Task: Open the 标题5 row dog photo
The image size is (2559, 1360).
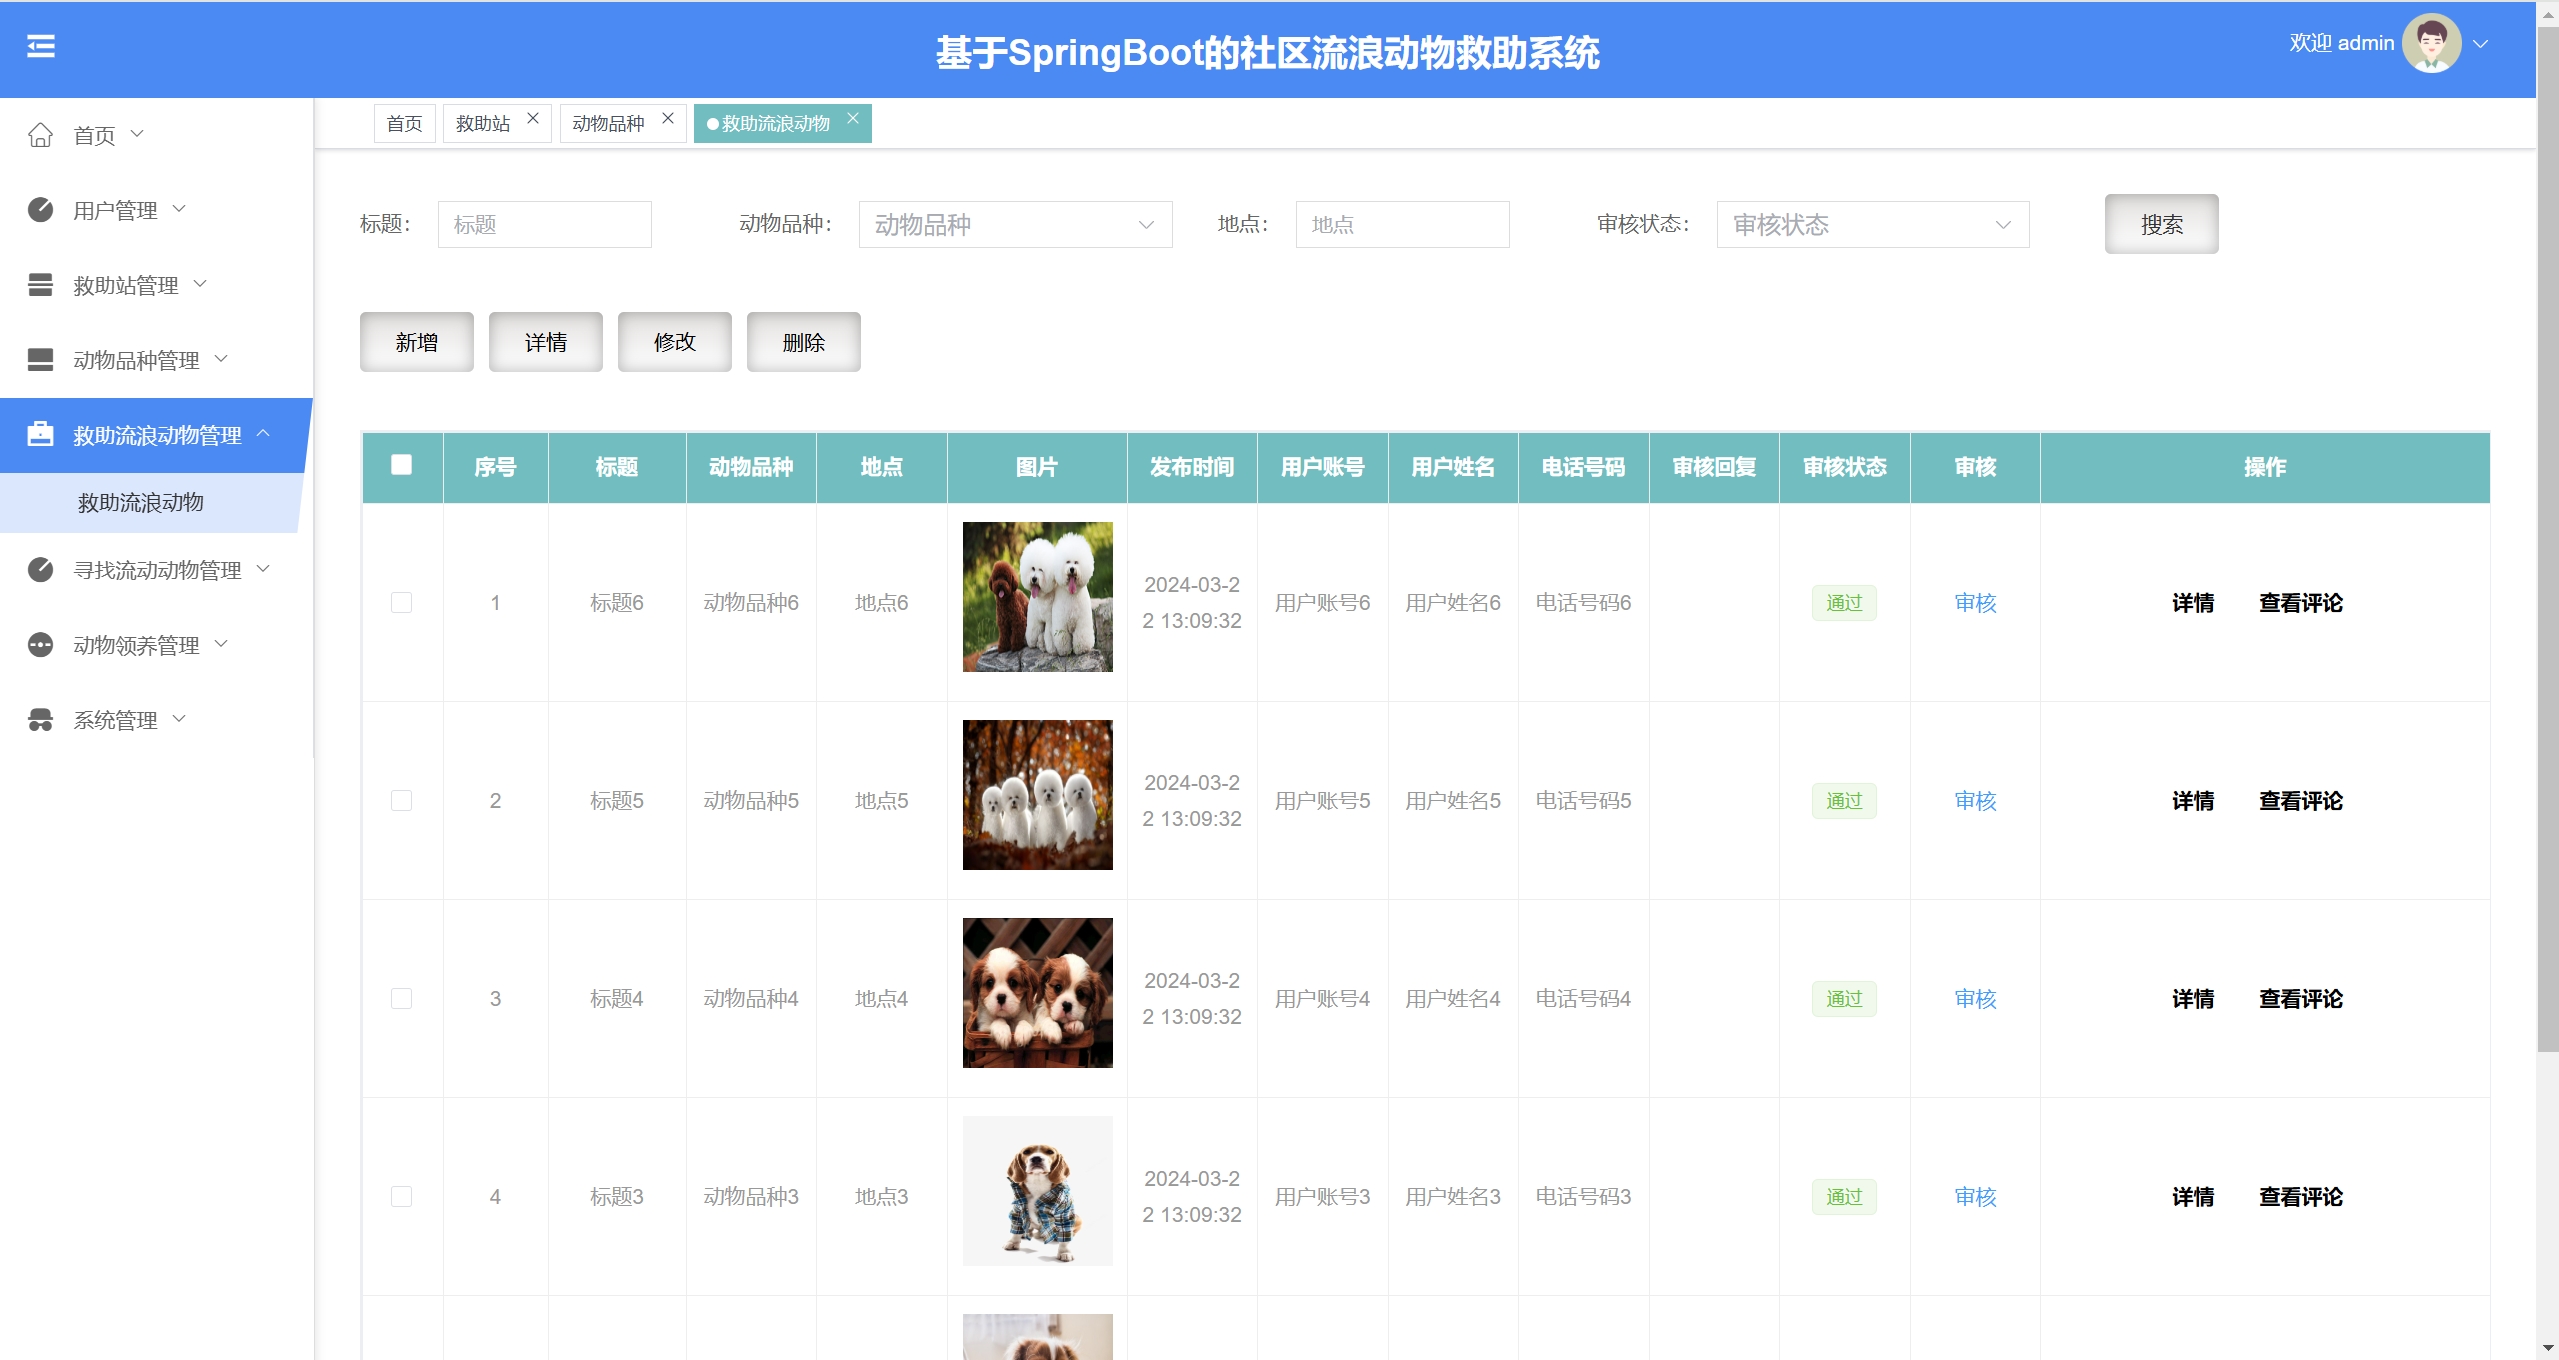Action: point(1038,795)
